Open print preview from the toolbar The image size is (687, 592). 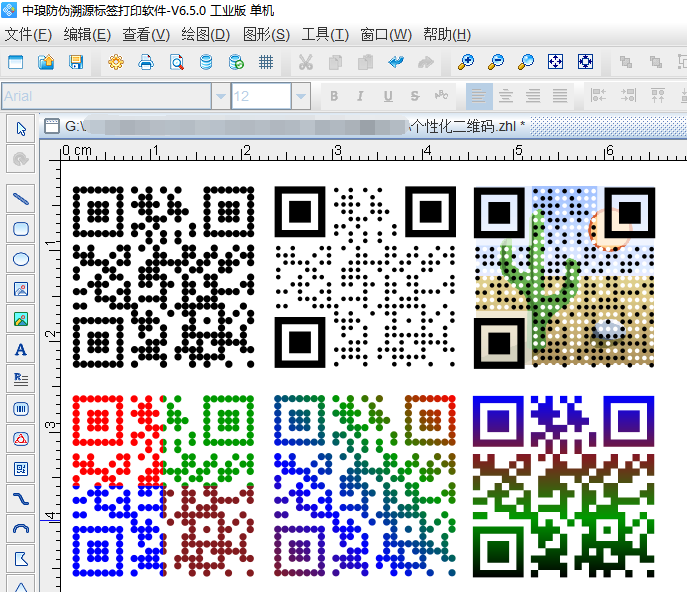coord(176,63)
